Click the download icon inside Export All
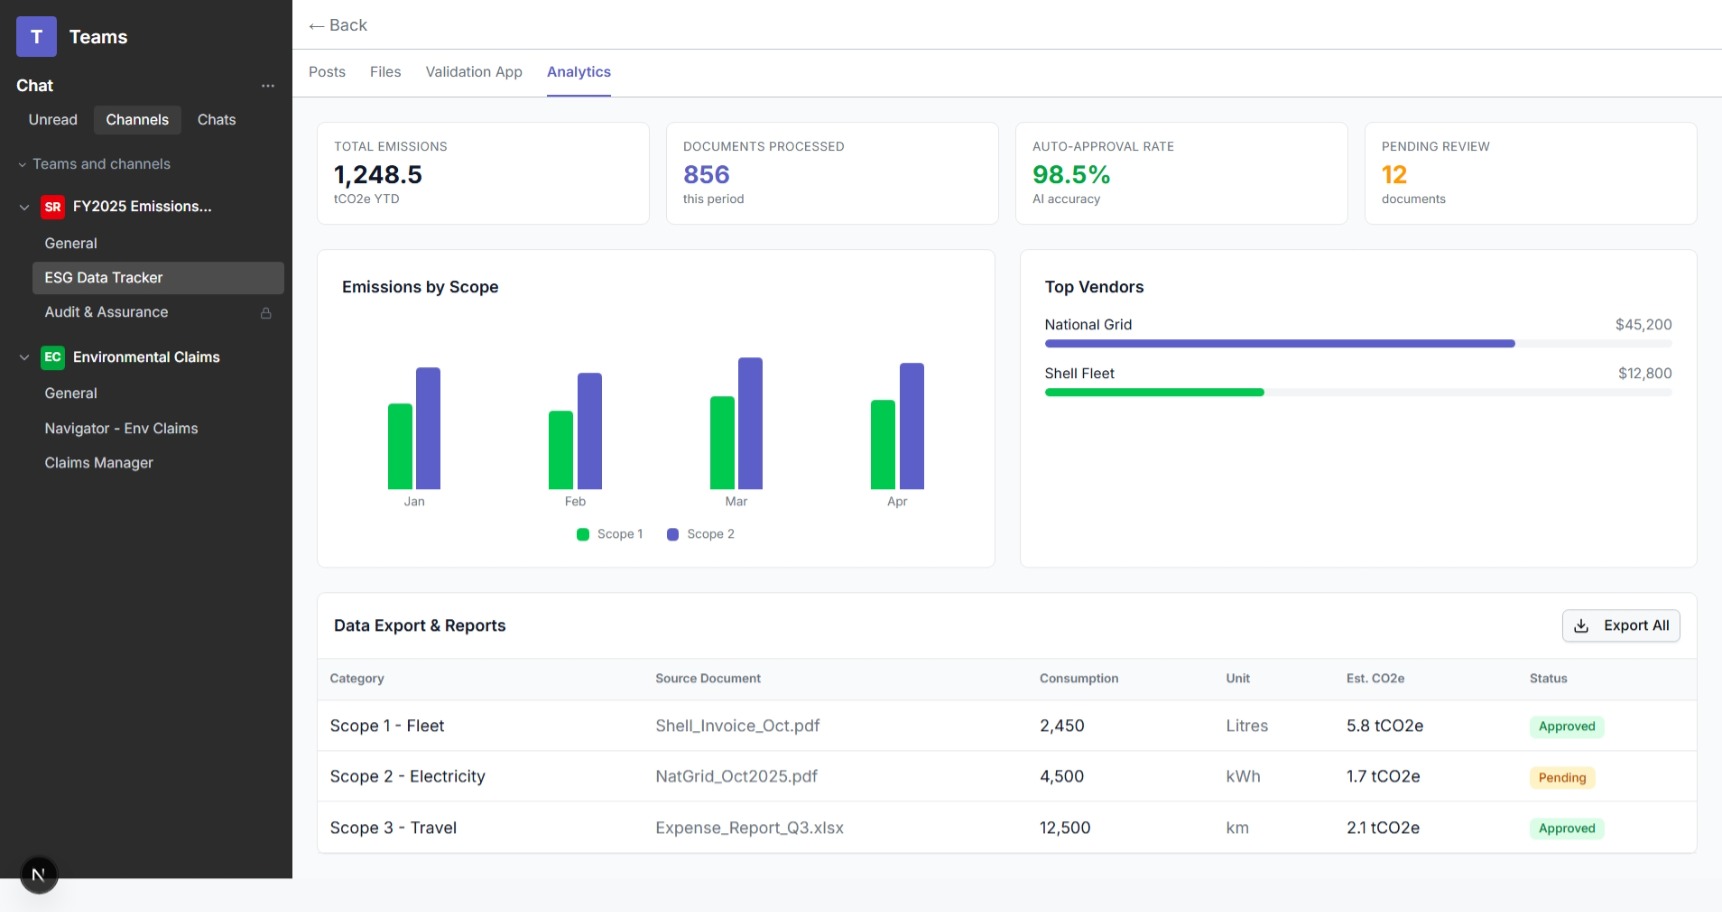 click(1582, 625)
